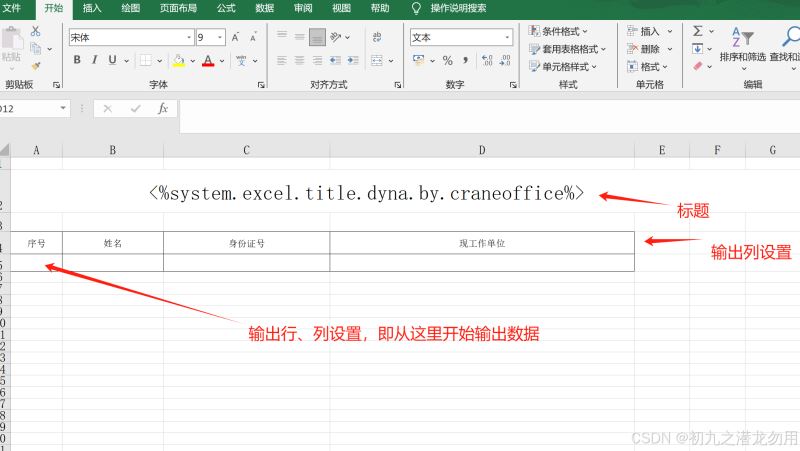Increase indent
Image resolution: width=800 pixels, height=451 pixels.
[353, 61]
